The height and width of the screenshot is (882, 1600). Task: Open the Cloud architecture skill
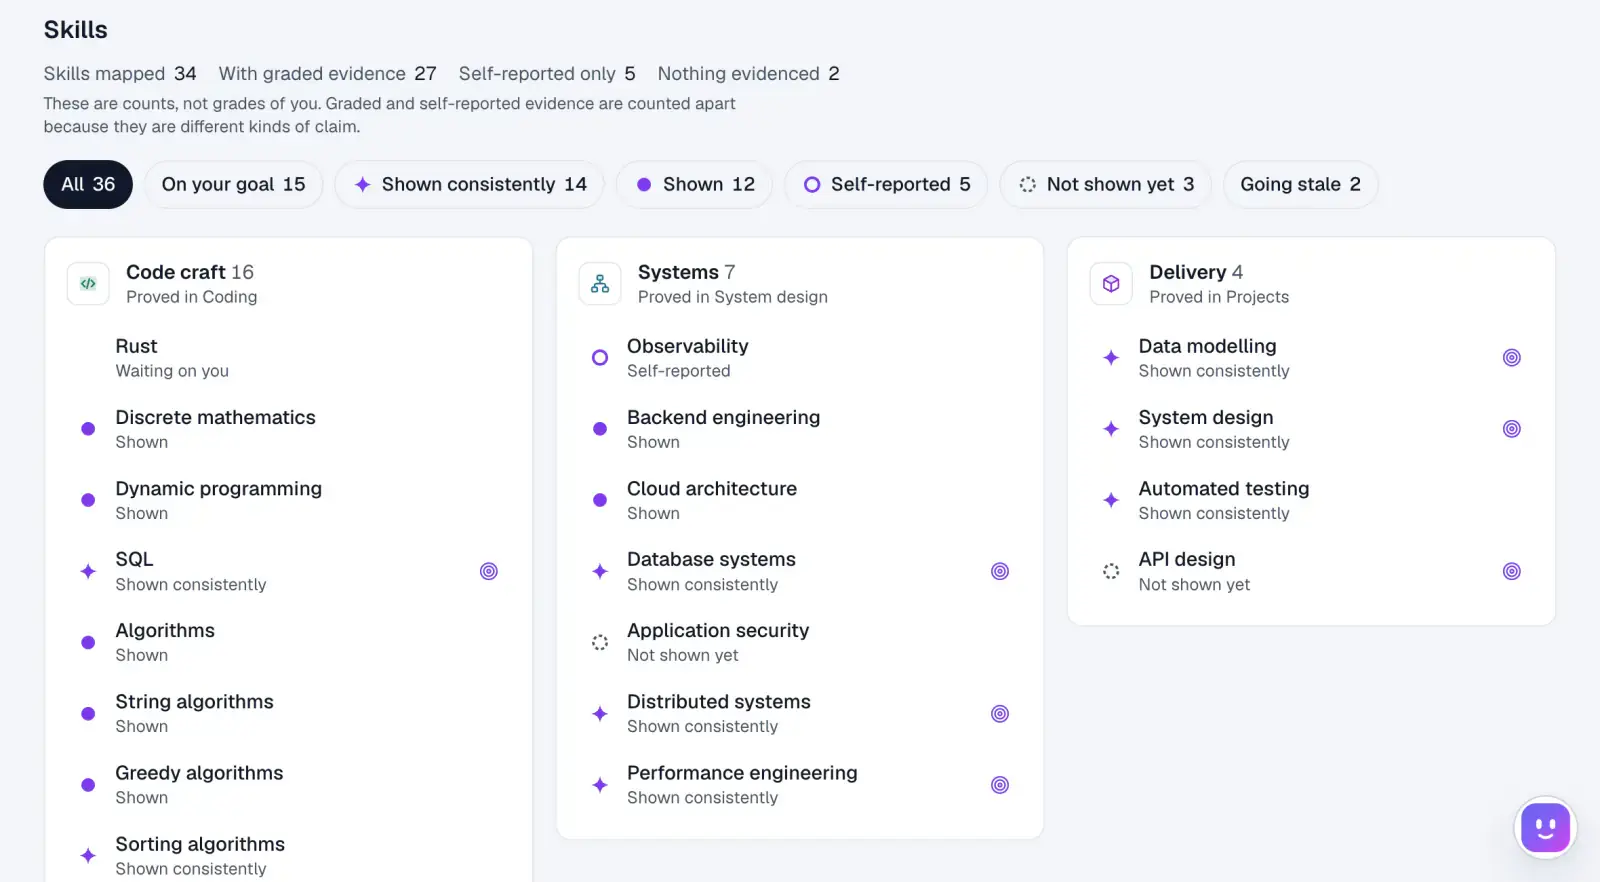tap(800, 500)
